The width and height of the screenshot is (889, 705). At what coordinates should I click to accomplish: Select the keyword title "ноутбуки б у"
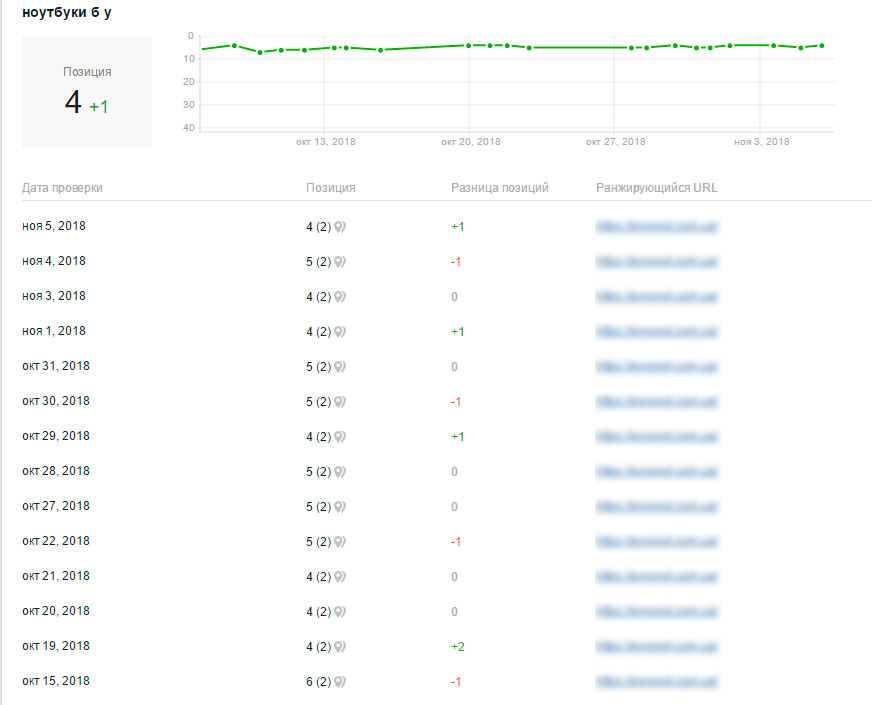point(67,12)
